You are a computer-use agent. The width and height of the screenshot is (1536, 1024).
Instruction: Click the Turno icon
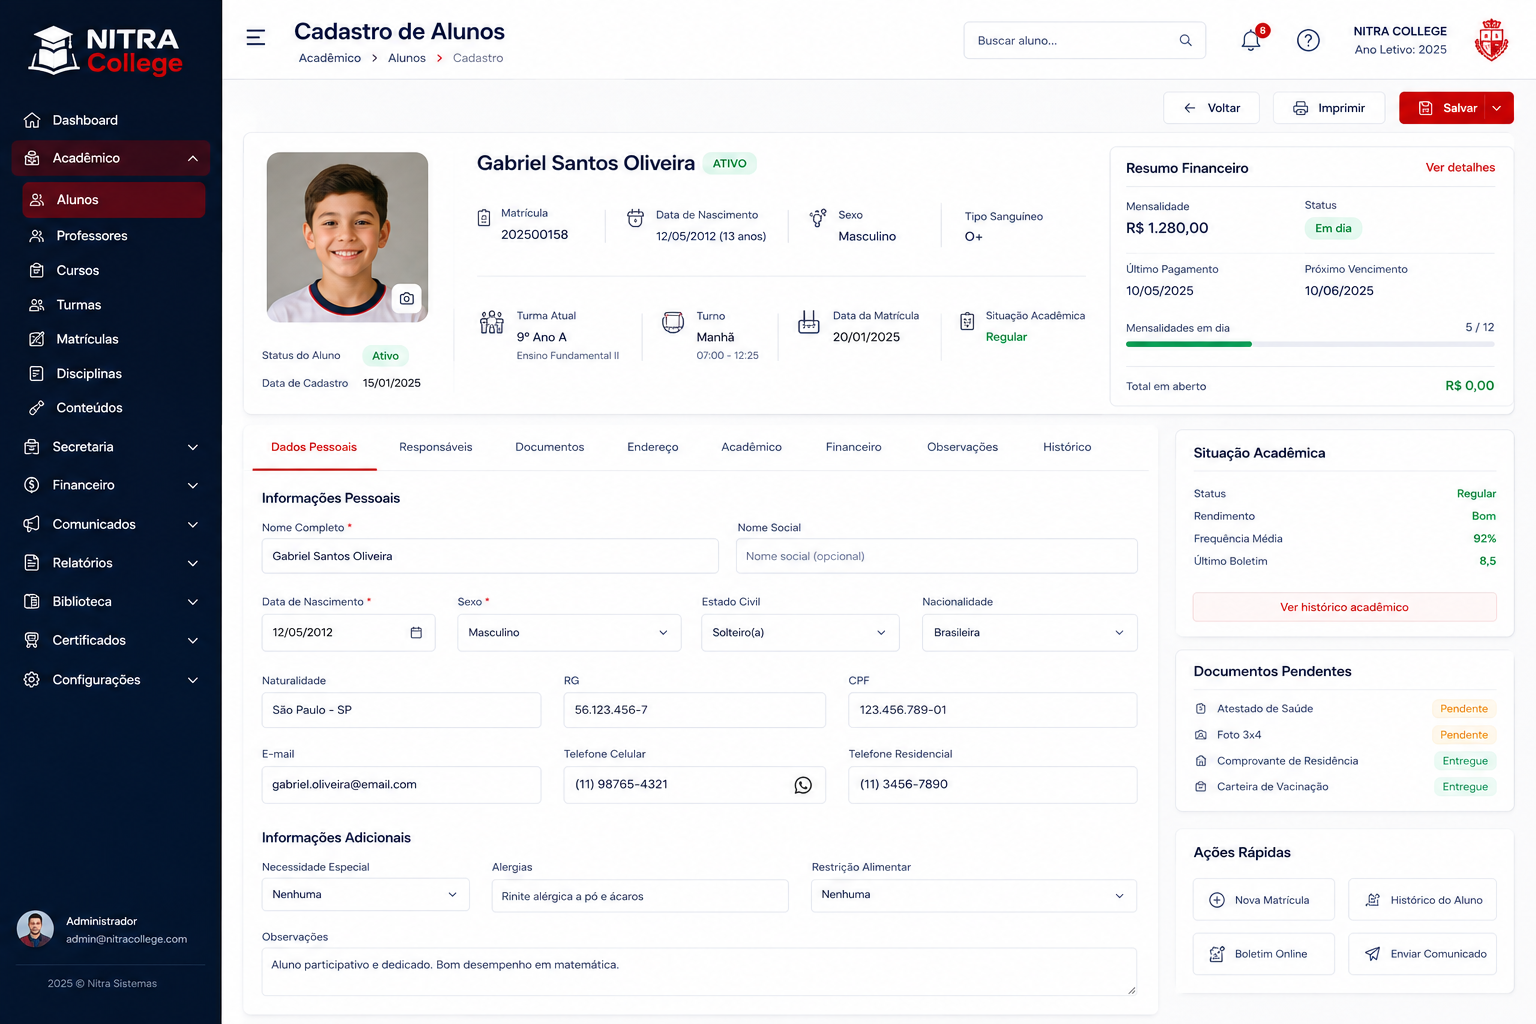click(673, 322)
